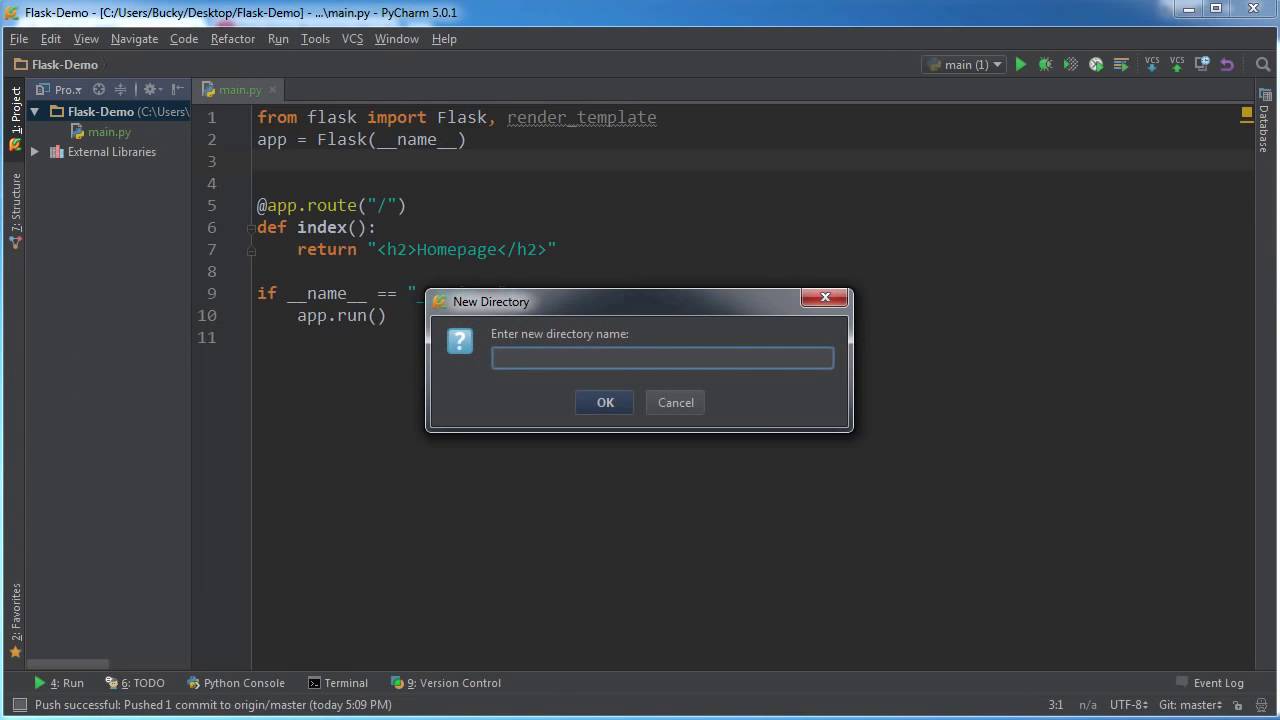Close the main.py editor tab
Screen dimensions: 1280x720
pyautogui.click(x=274, y=90)
